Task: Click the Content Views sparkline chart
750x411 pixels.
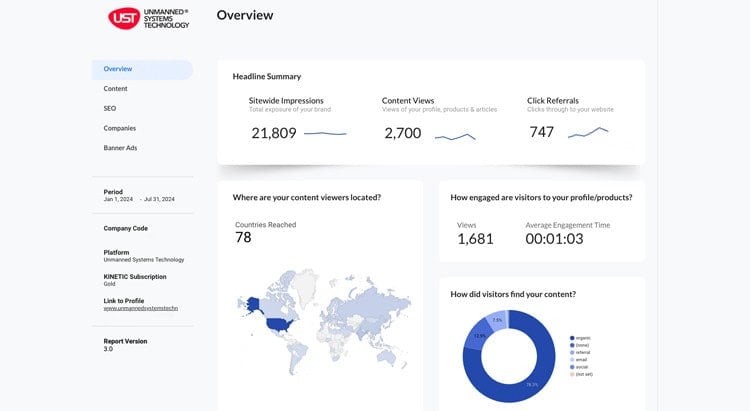Action: (x=455, y=137)
